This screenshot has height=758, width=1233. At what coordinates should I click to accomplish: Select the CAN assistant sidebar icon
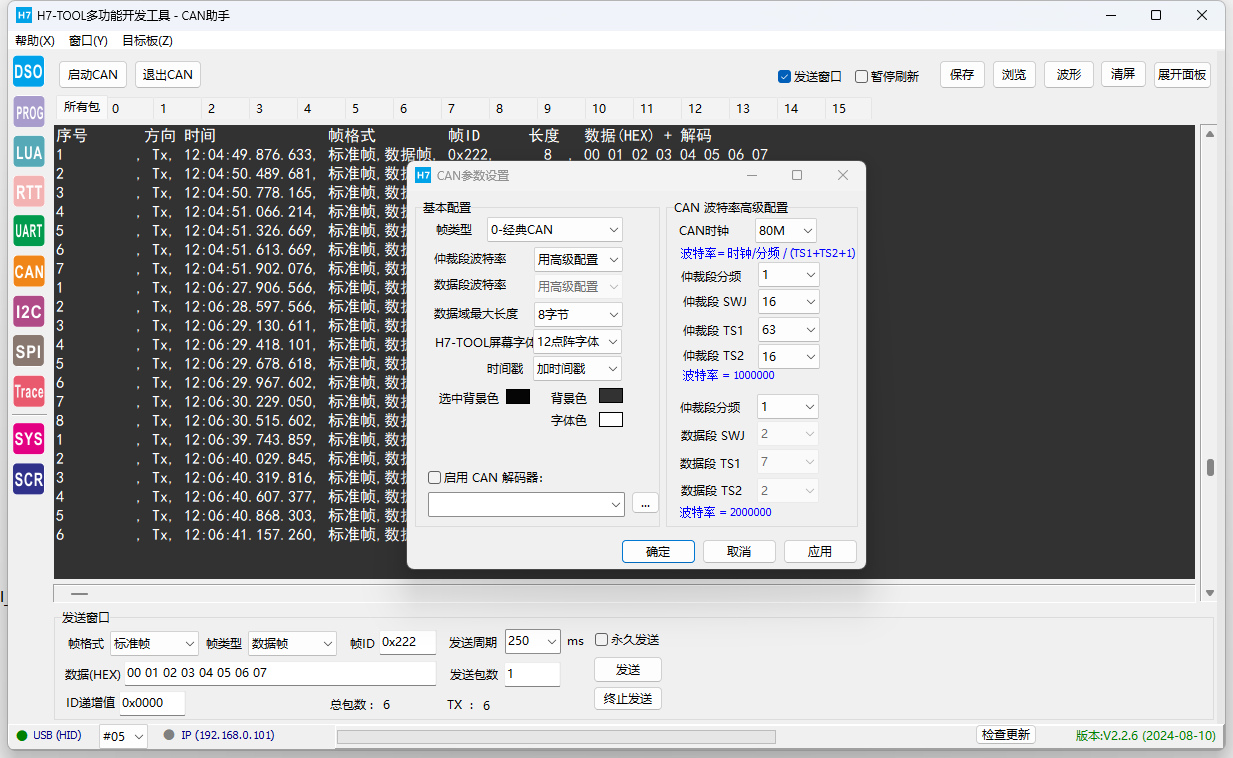28,271
